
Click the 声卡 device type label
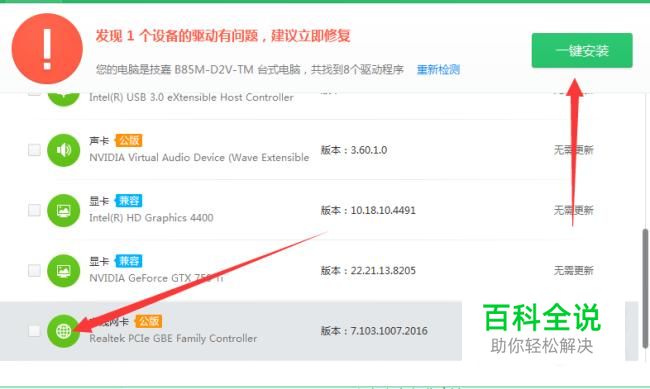(99, 141)
